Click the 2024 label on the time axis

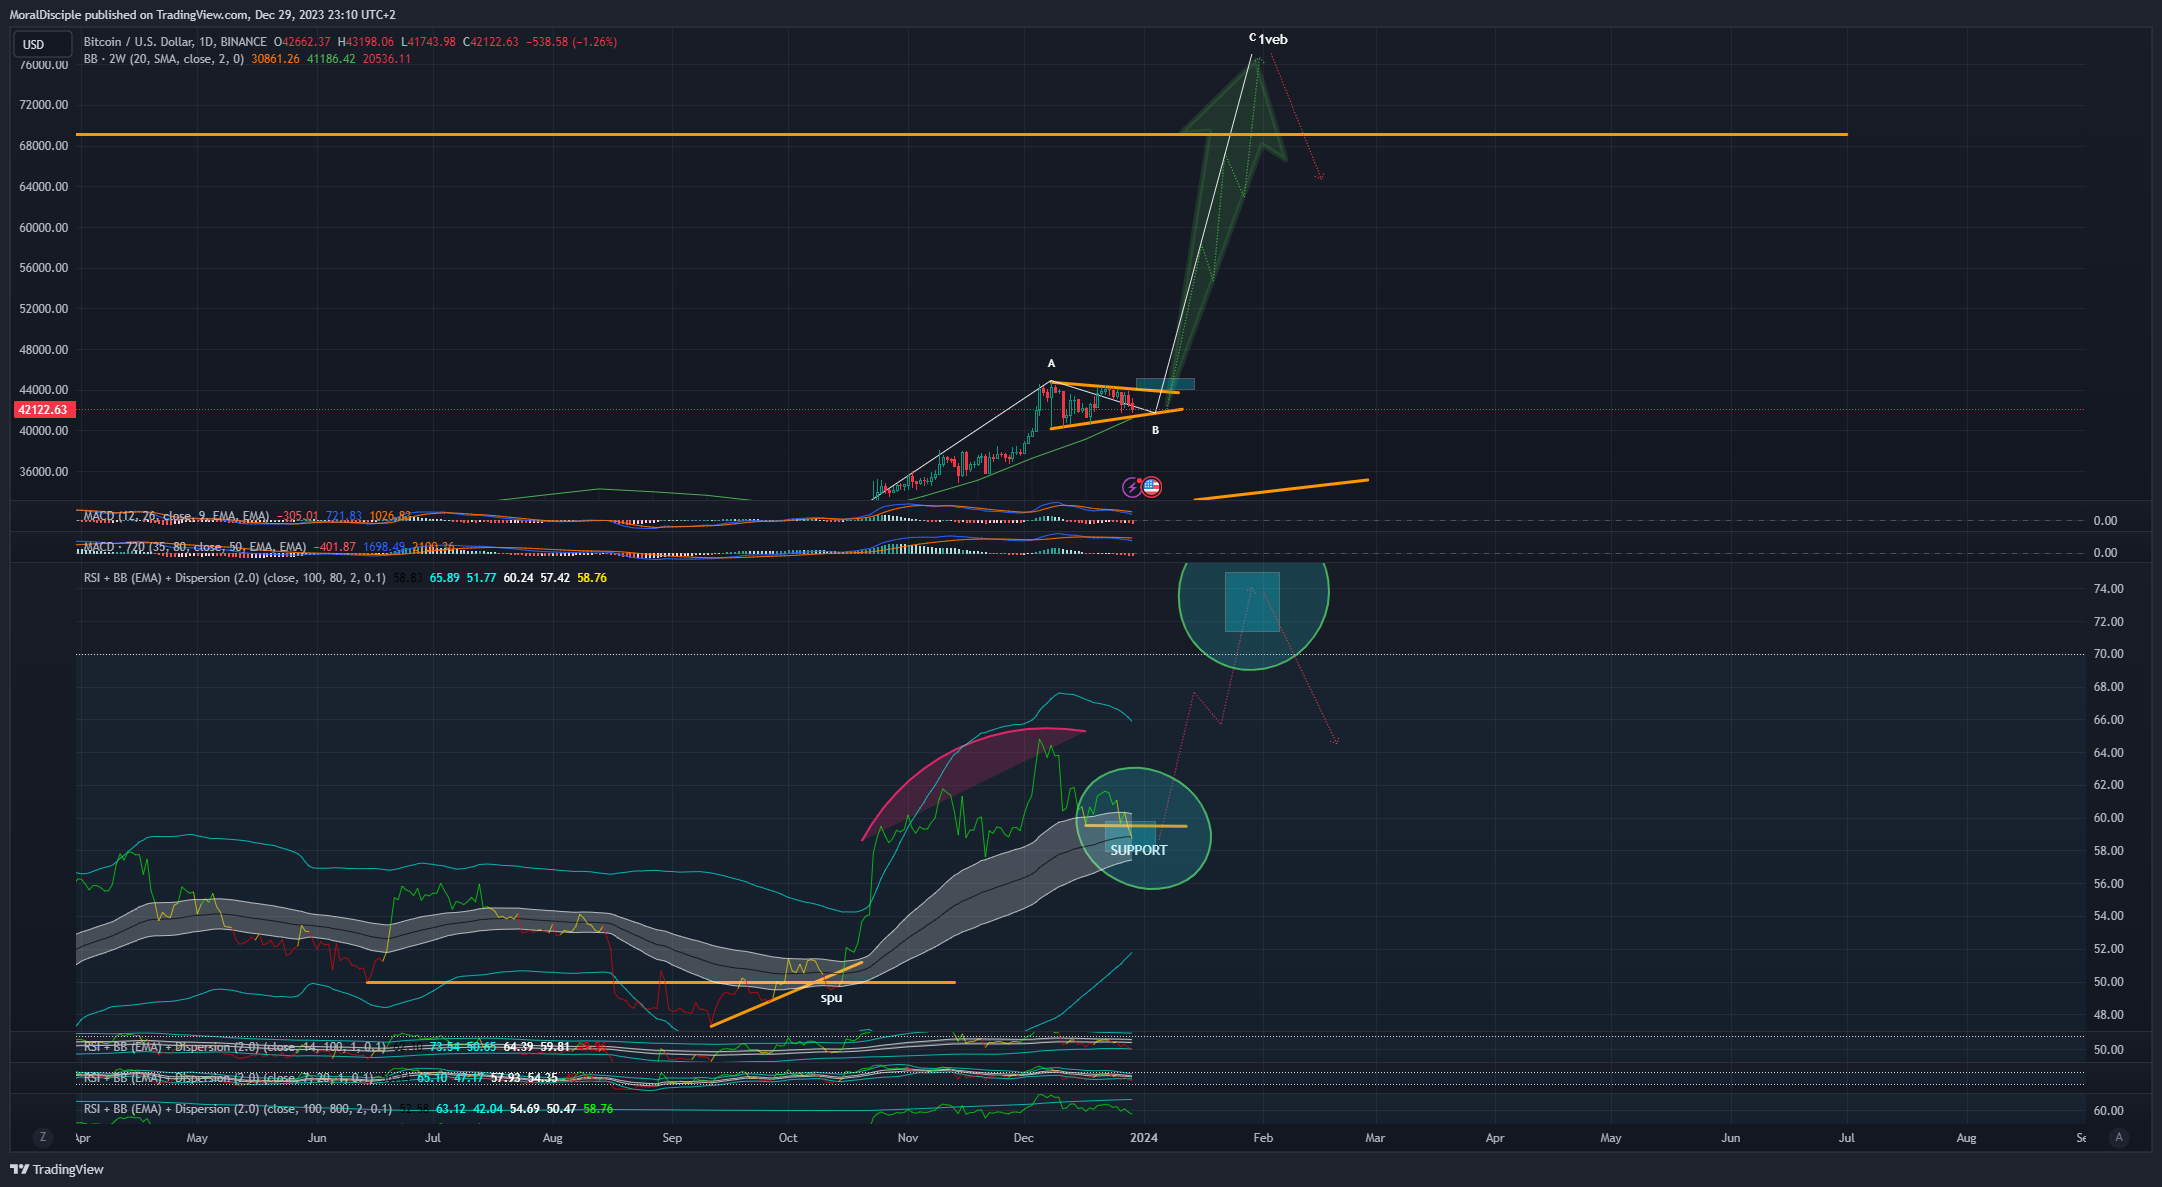point(1143,1138)
